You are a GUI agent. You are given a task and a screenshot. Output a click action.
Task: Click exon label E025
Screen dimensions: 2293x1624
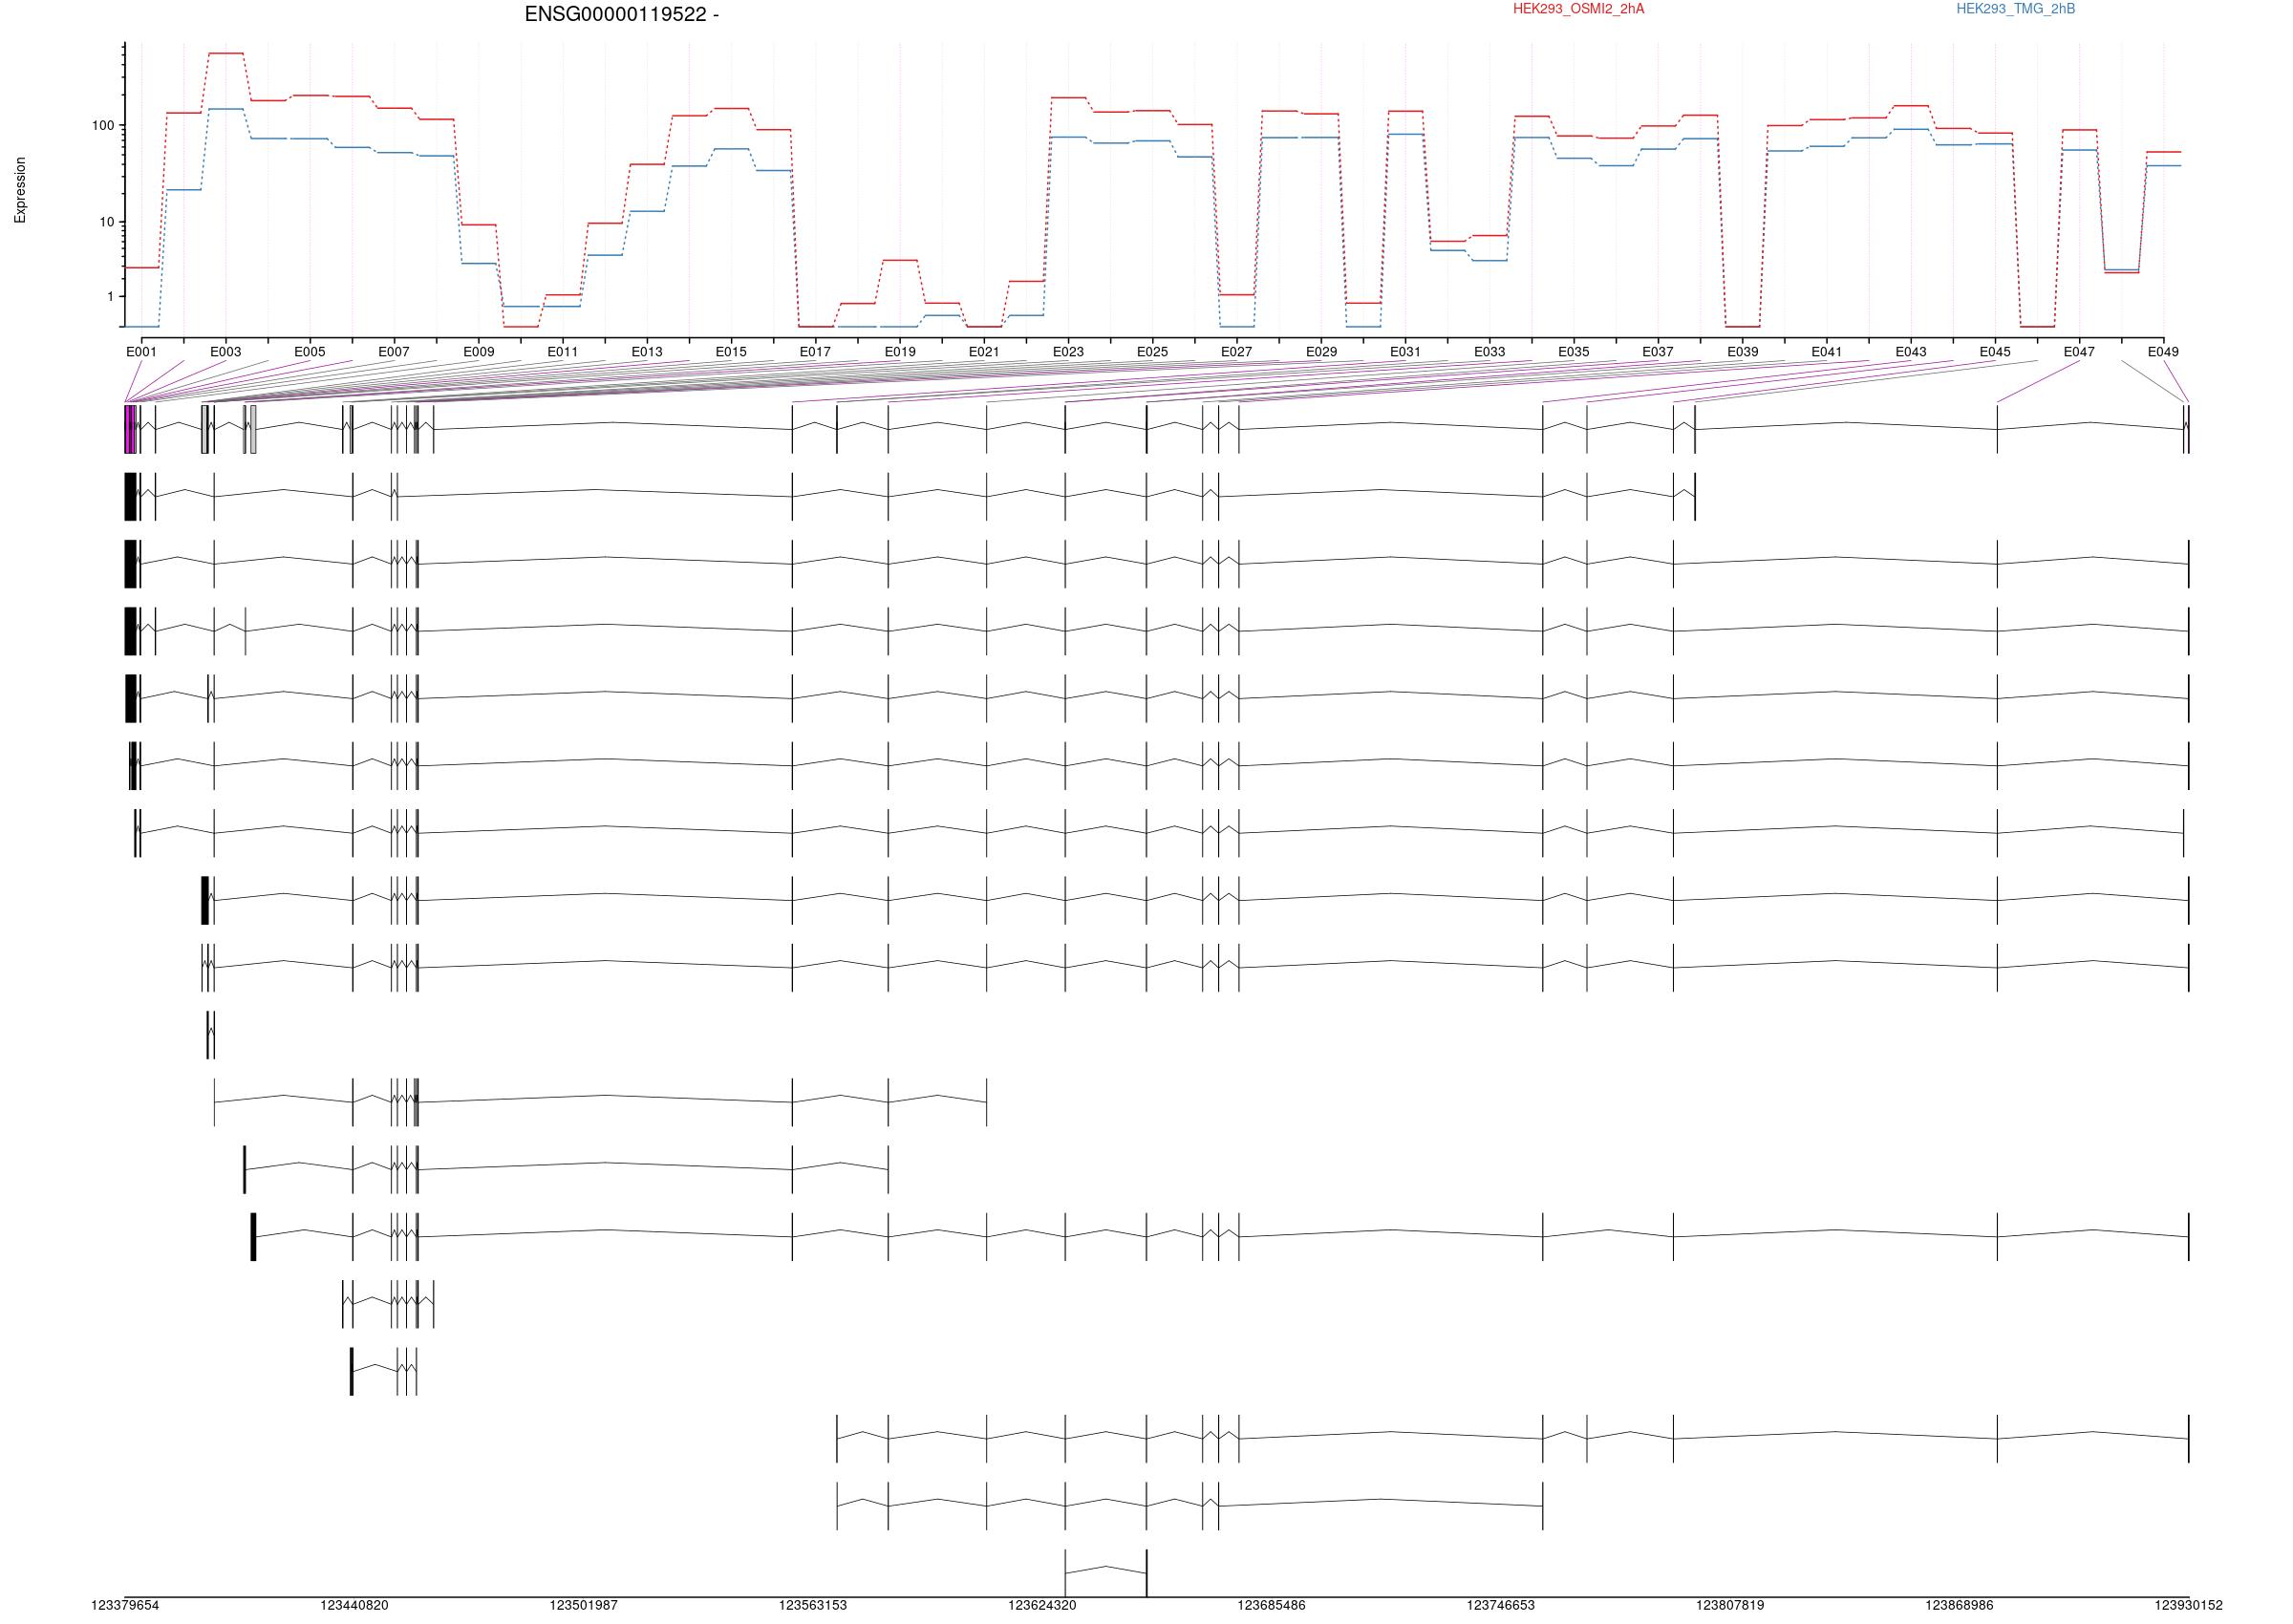click(x=1152, y=352)
